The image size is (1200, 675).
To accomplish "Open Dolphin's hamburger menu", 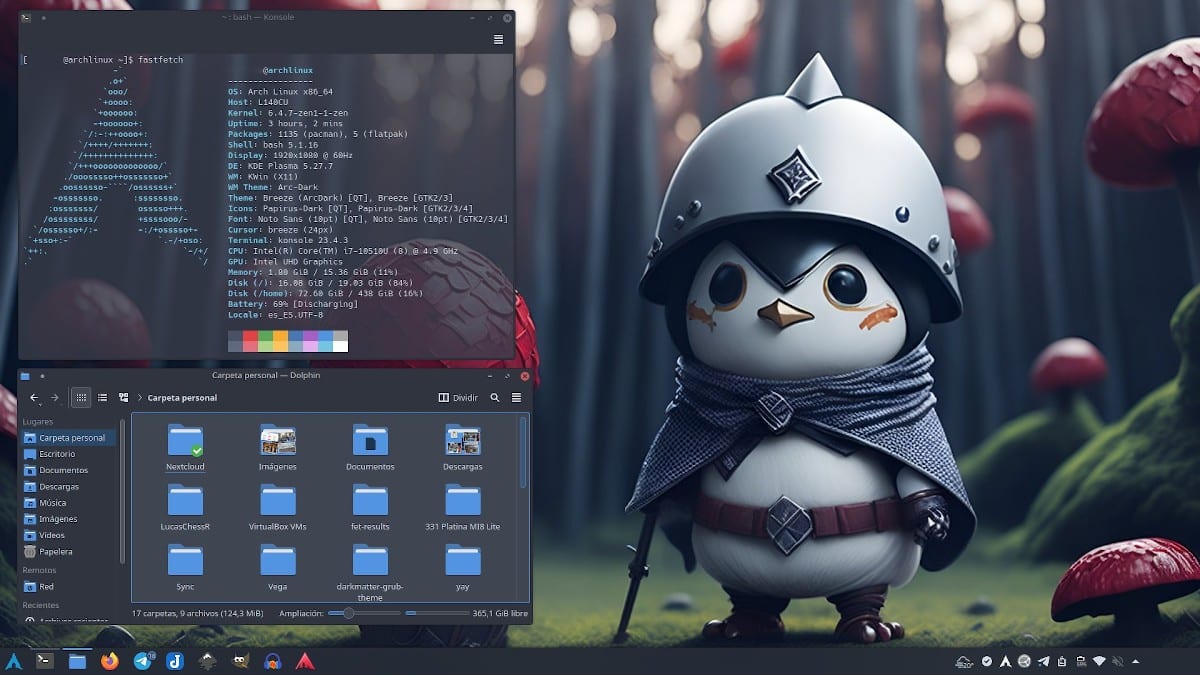I will [x=517, y=397].
